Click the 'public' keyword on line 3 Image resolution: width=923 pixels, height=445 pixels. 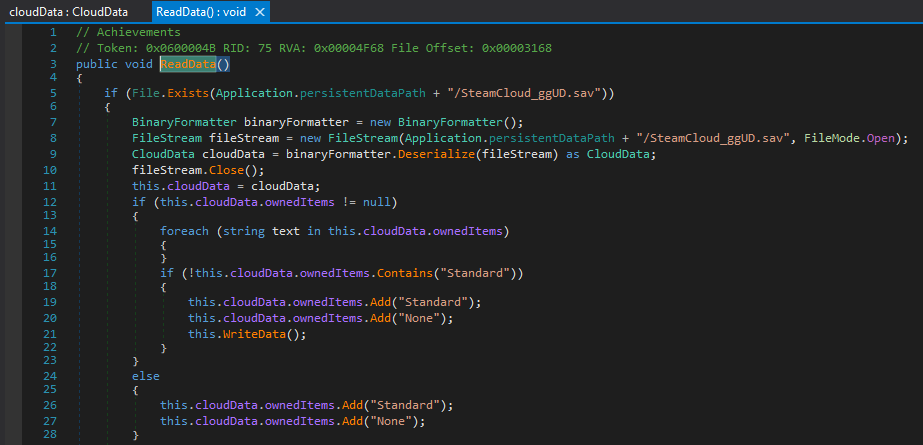pos(97,64)
